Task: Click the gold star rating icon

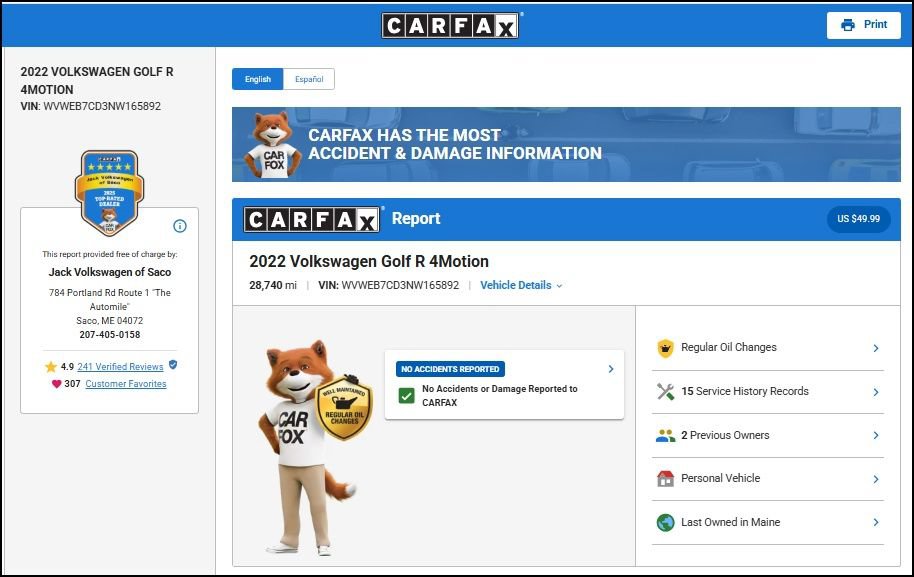Action: tap(51, 367)
